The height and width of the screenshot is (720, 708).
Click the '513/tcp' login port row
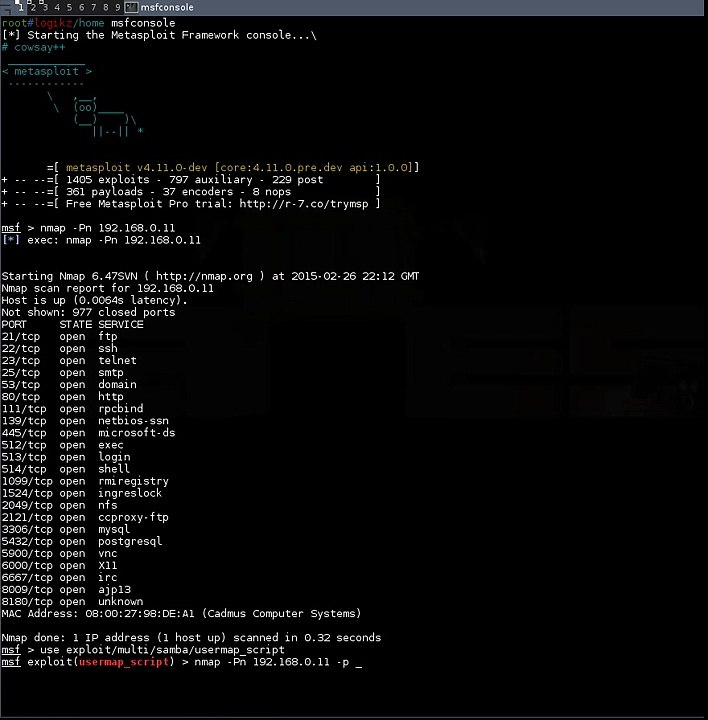pyautogui.click(x=66, y=457)
